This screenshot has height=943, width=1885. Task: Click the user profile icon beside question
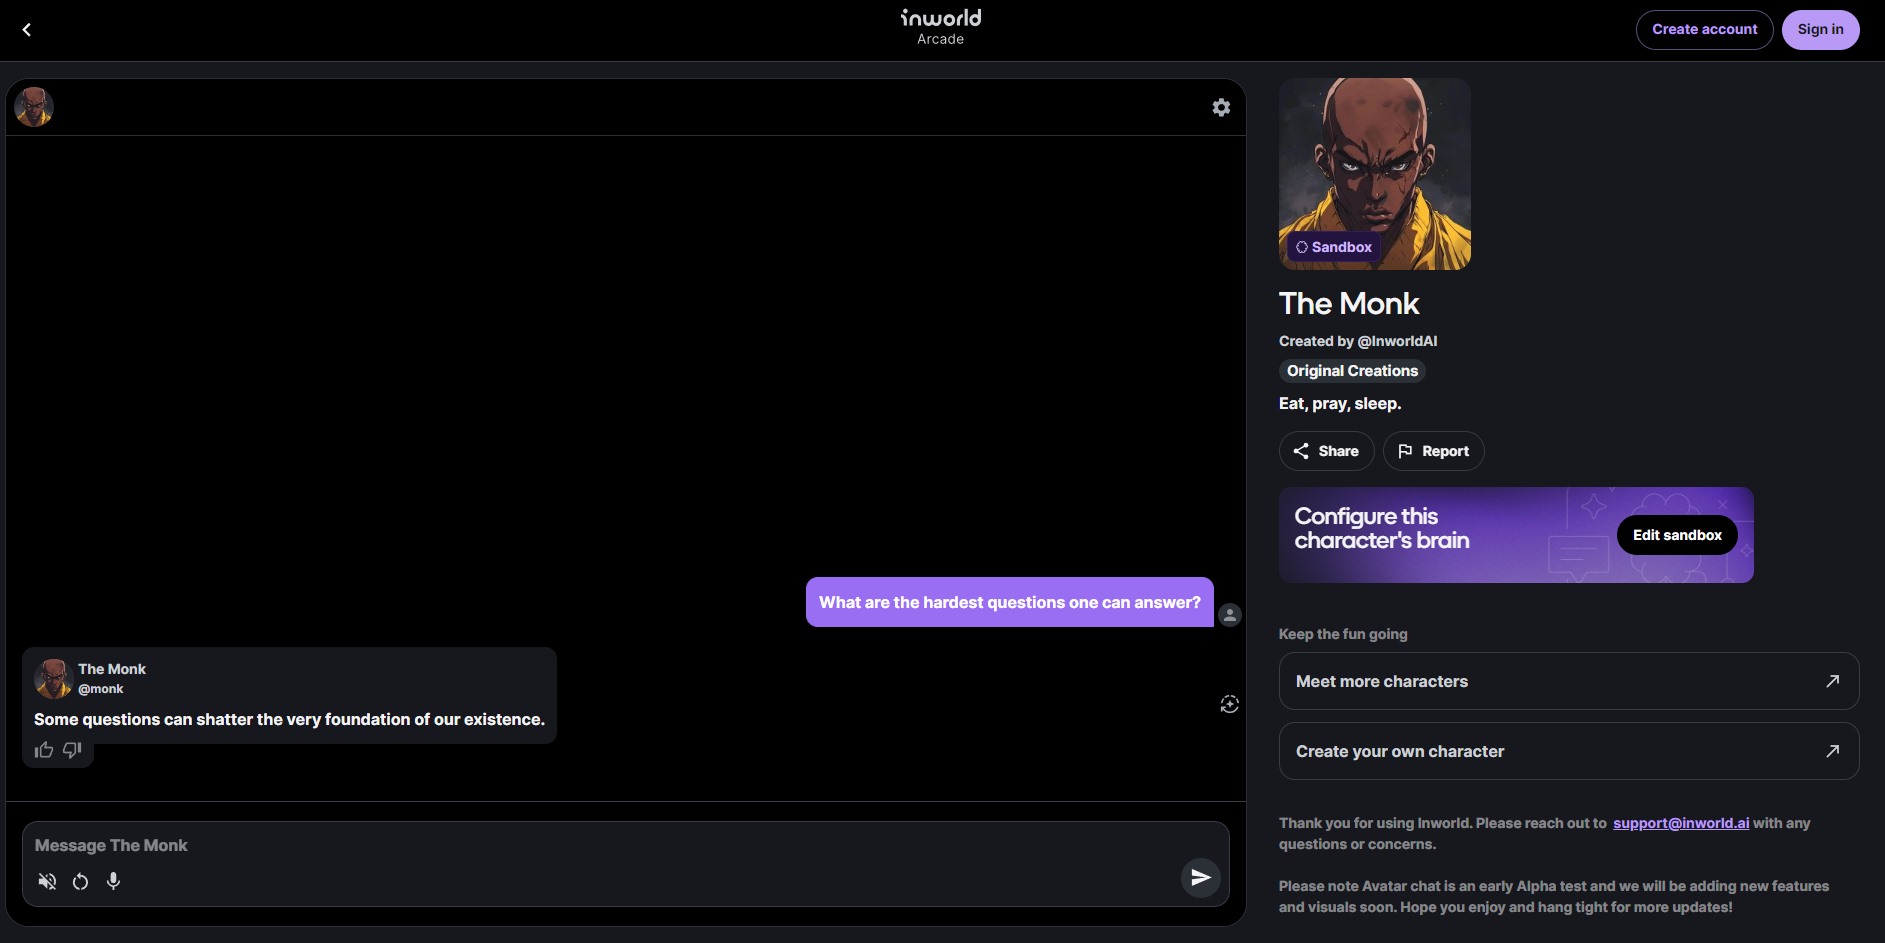[x=1230, y=615]
